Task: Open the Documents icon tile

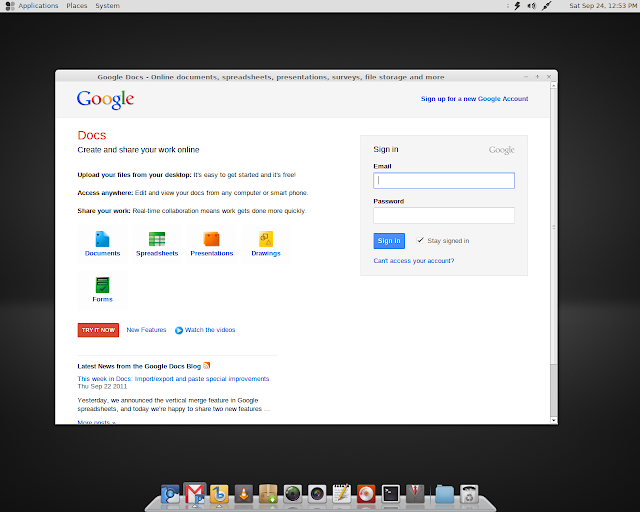Action: pos(102,244)
